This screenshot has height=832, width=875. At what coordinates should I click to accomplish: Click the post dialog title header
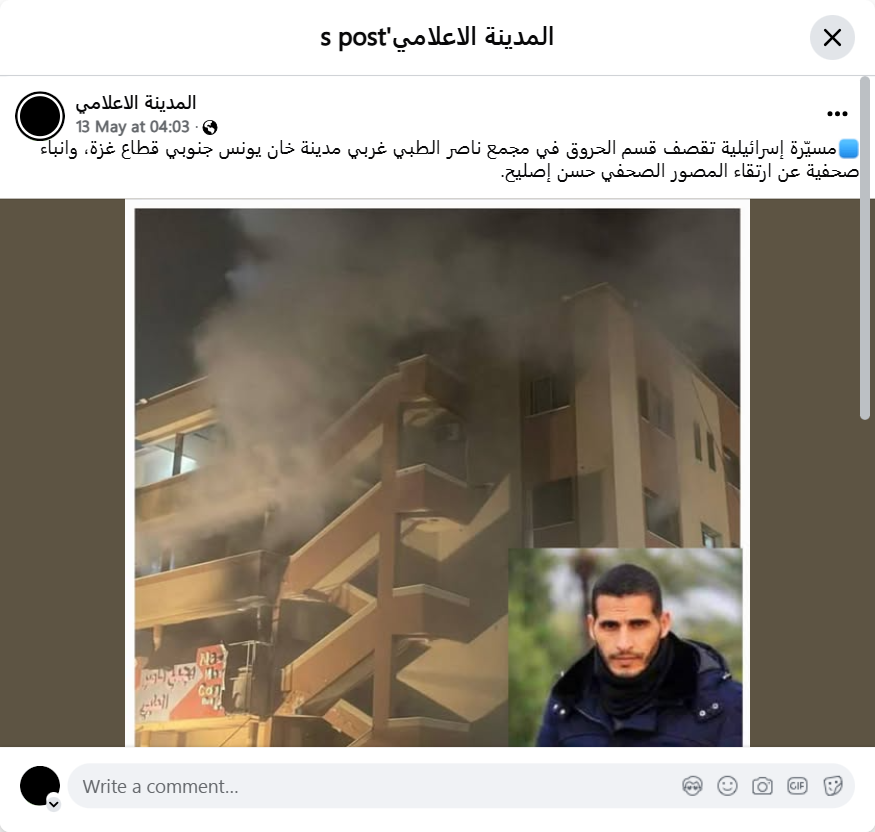click(x=437, y=37)
